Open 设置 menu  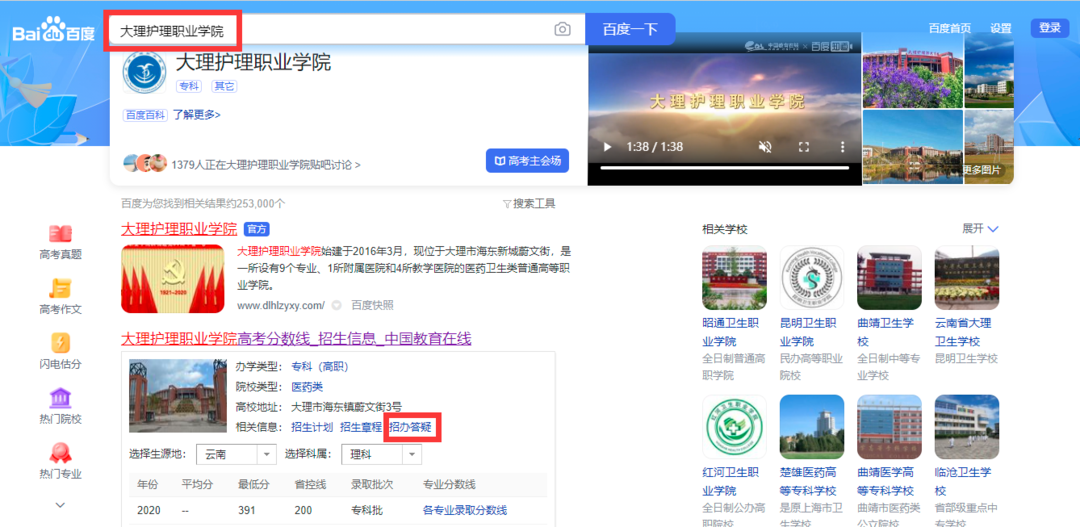(1001, 28)
